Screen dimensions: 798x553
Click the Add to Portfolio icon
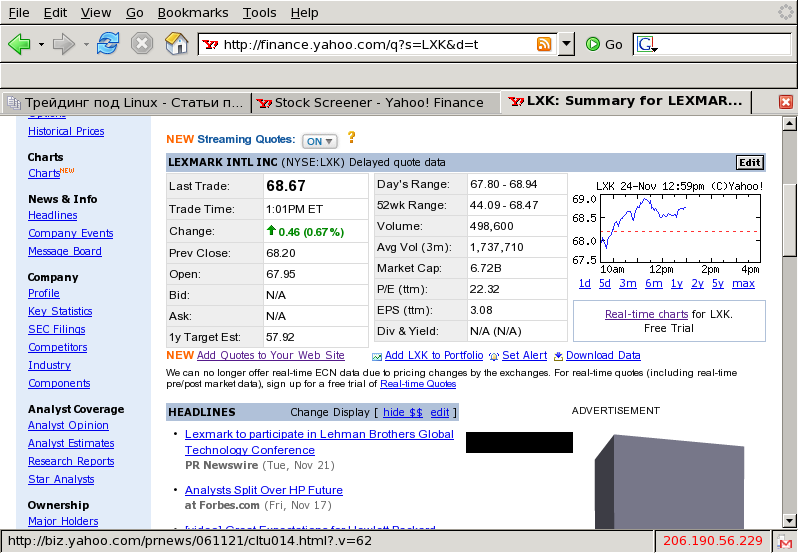(x=377, y=357)
